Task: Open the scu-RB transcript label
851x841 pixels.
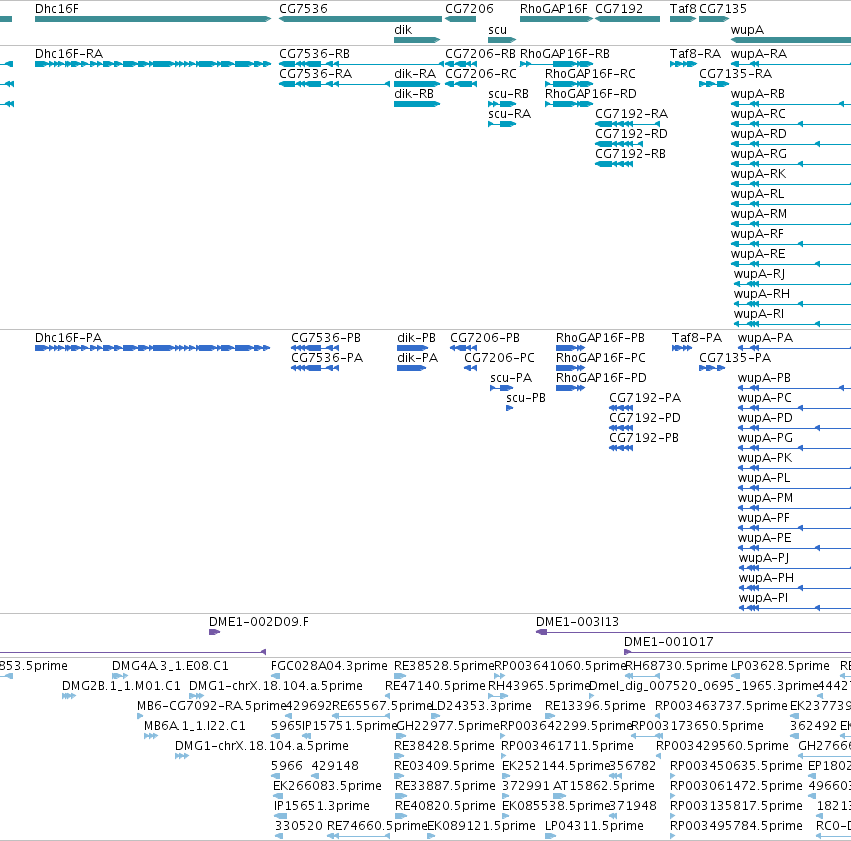Action: pos(508,94)
